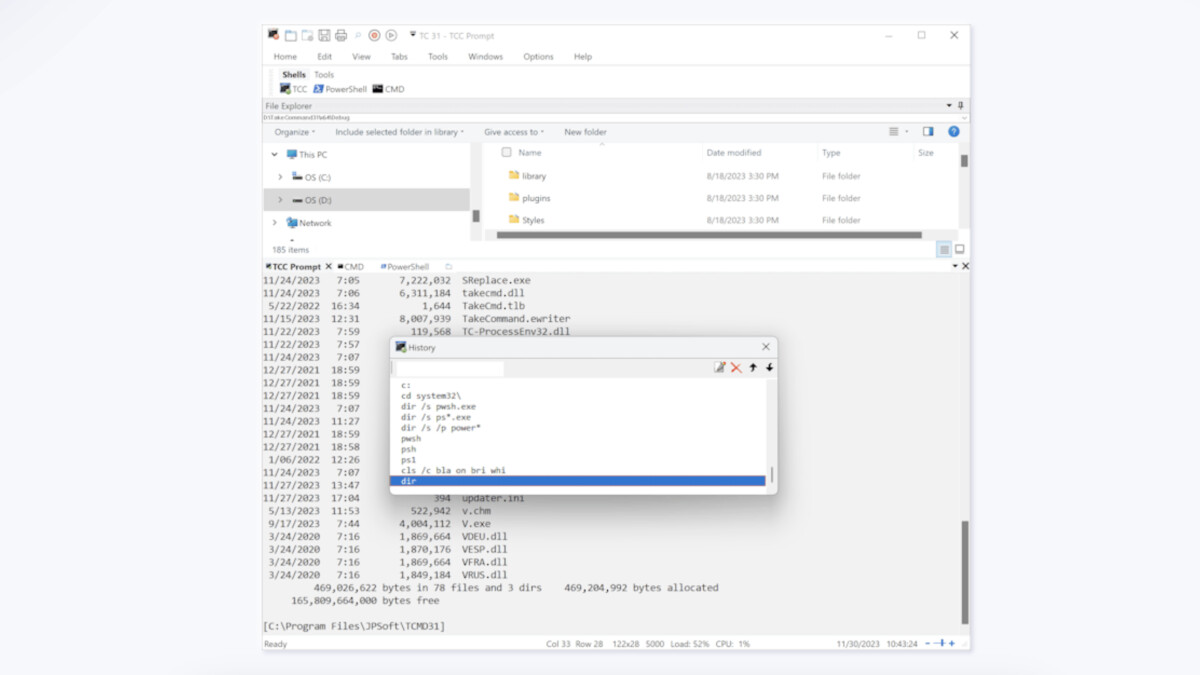The image size is (1200, 675).
Task: Open the Options menu
Action: pos(538,57)
